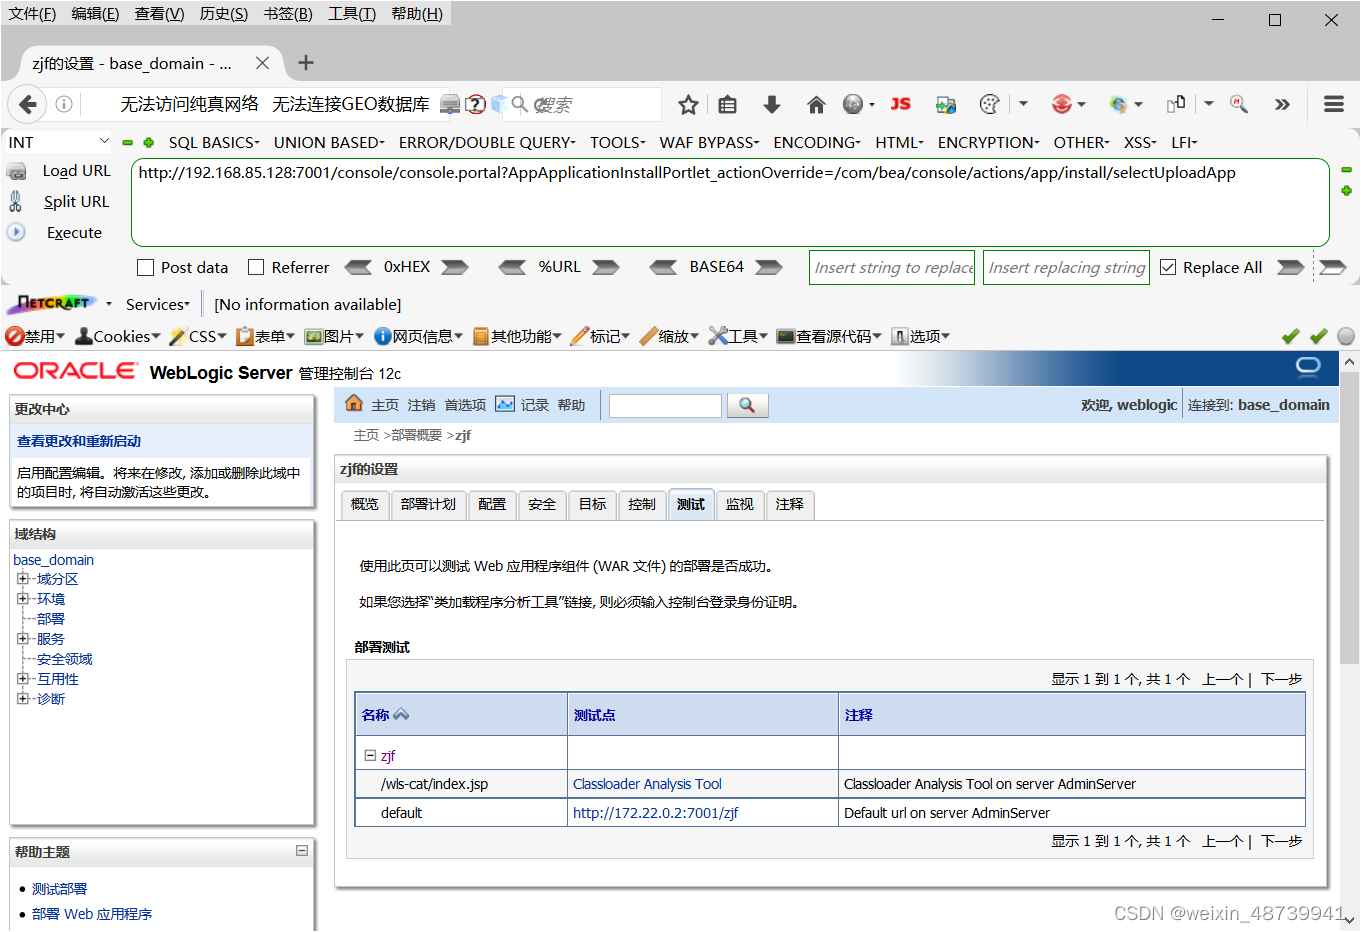Expand the 环境 tree node
This screenshot has width=1361, height=932.
click(x=22, y=598)
